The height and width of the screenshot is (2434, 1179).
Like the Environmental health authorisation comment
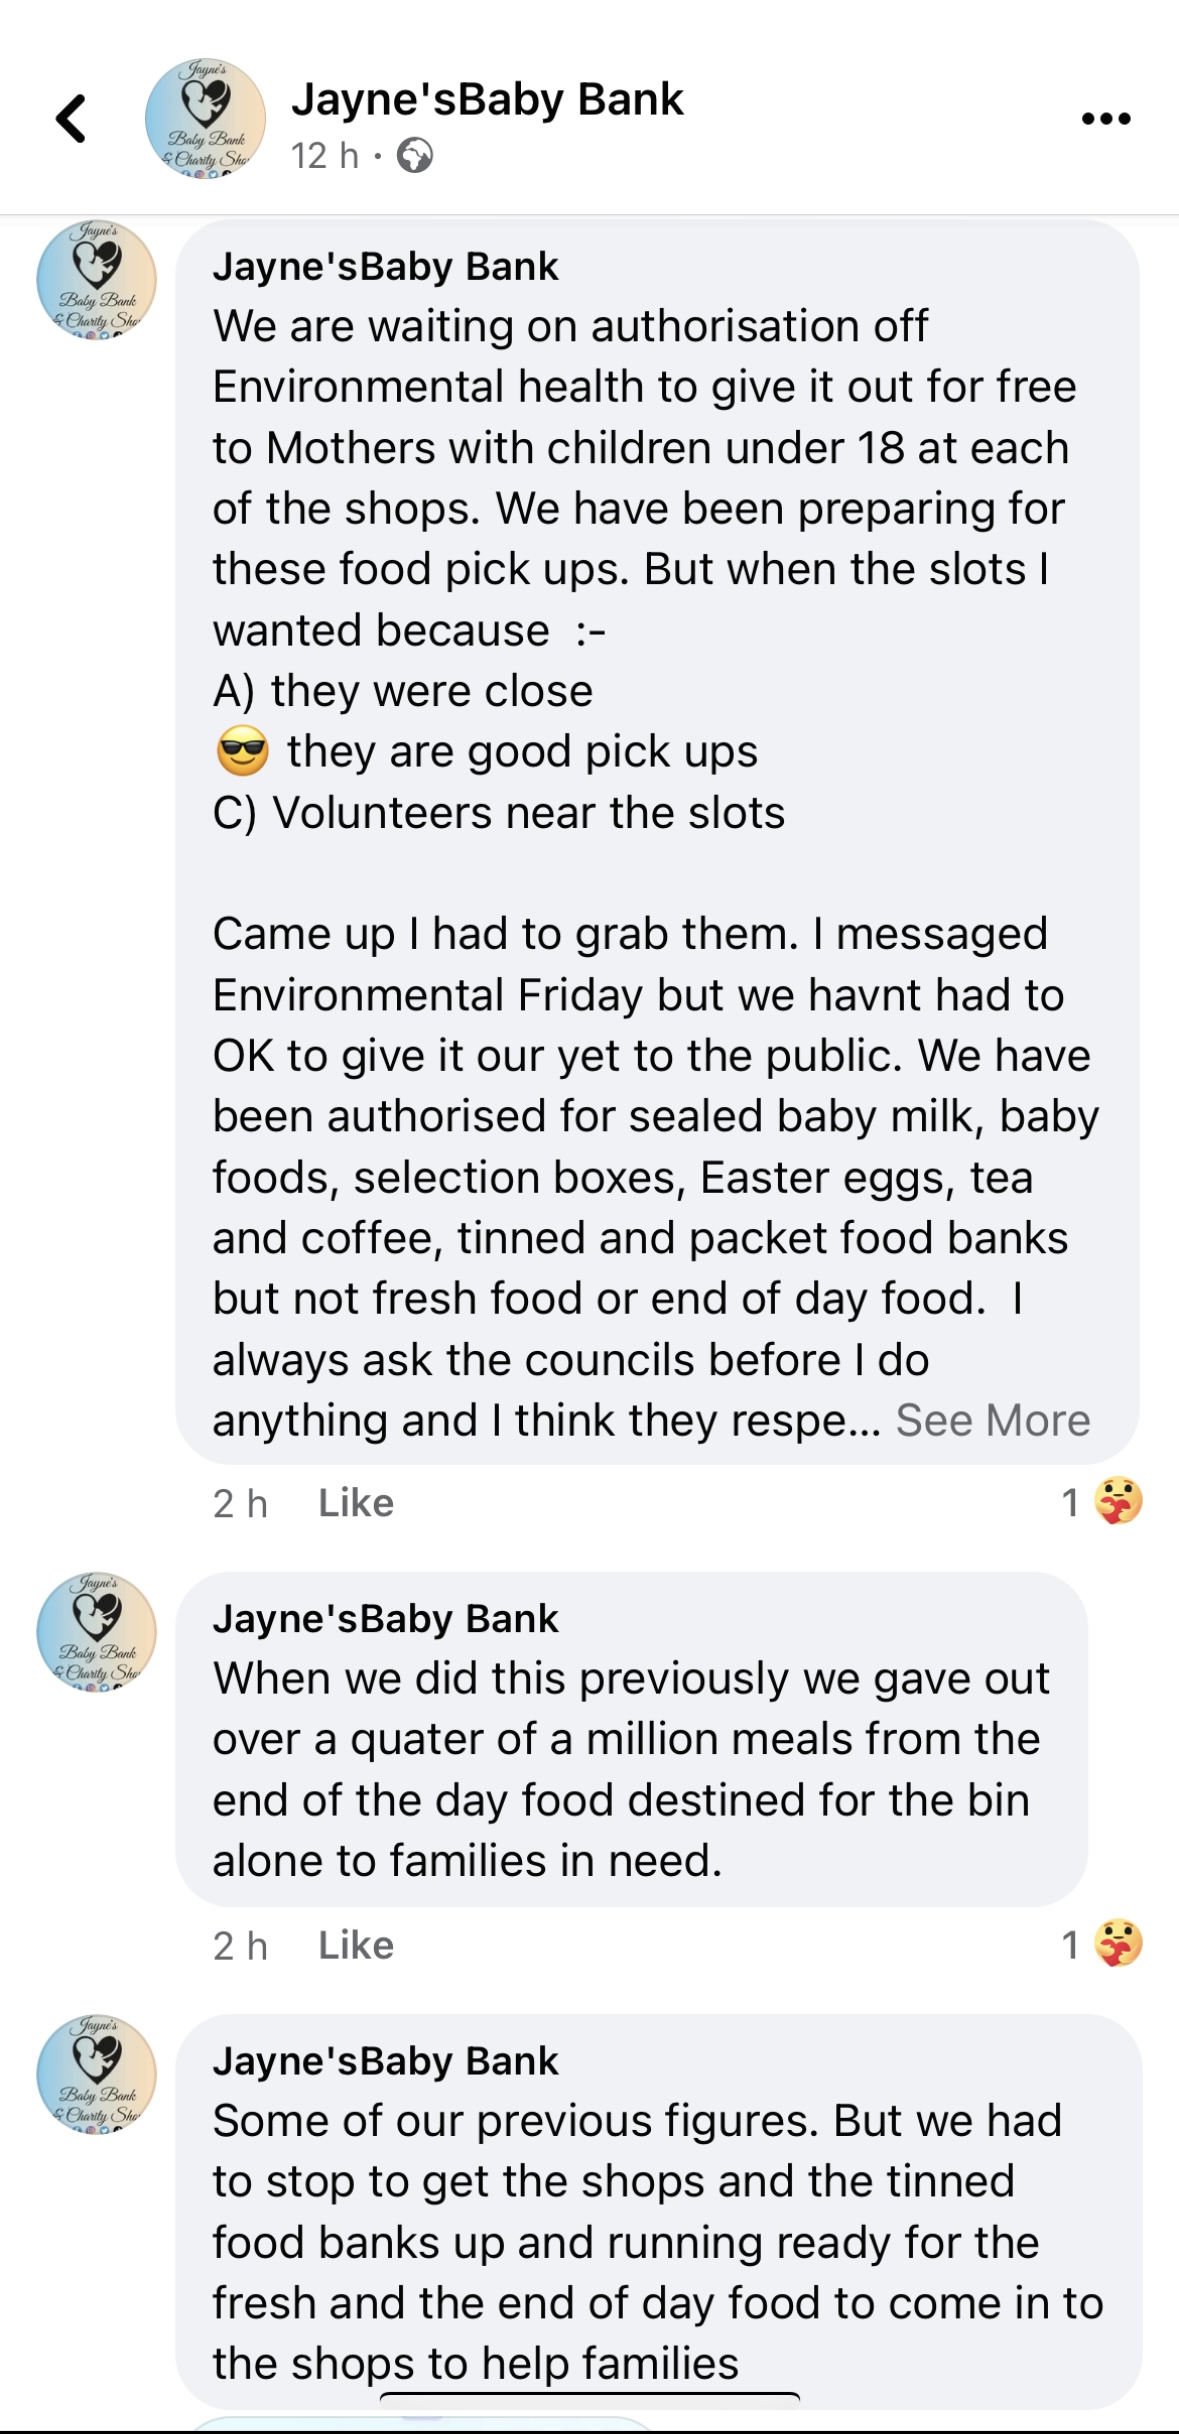(356, 1503)
